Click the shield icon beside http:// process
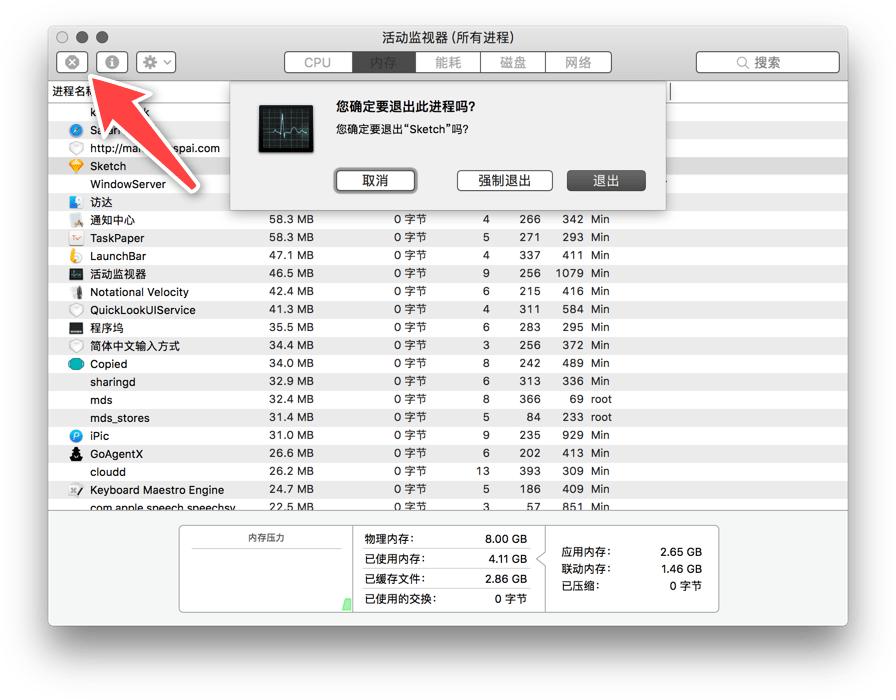Viewport: 896px width, 700px height. 76,148
